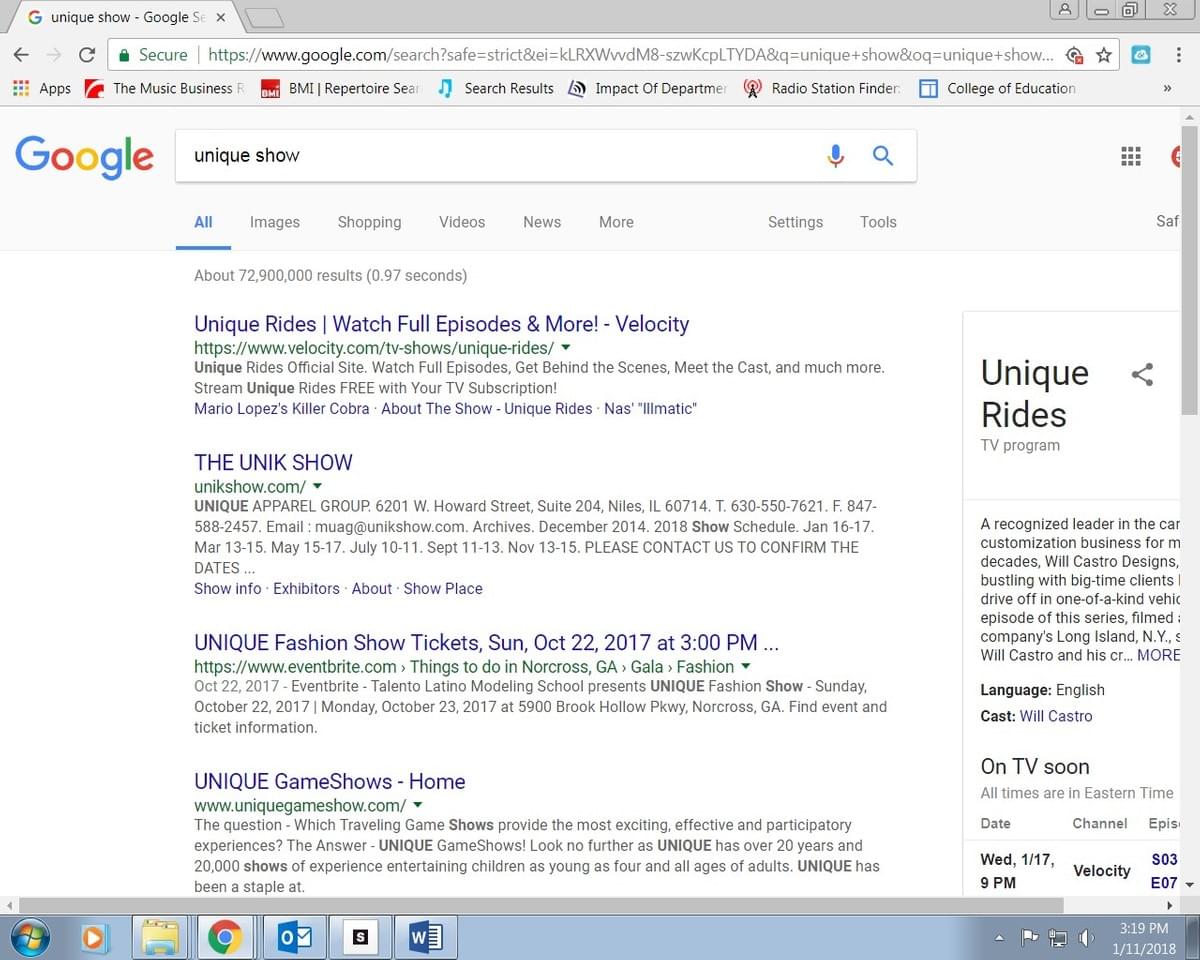Click the network tray icon
The height and width of the screenshot is (960, 1200).
[x=1058, y=938]
